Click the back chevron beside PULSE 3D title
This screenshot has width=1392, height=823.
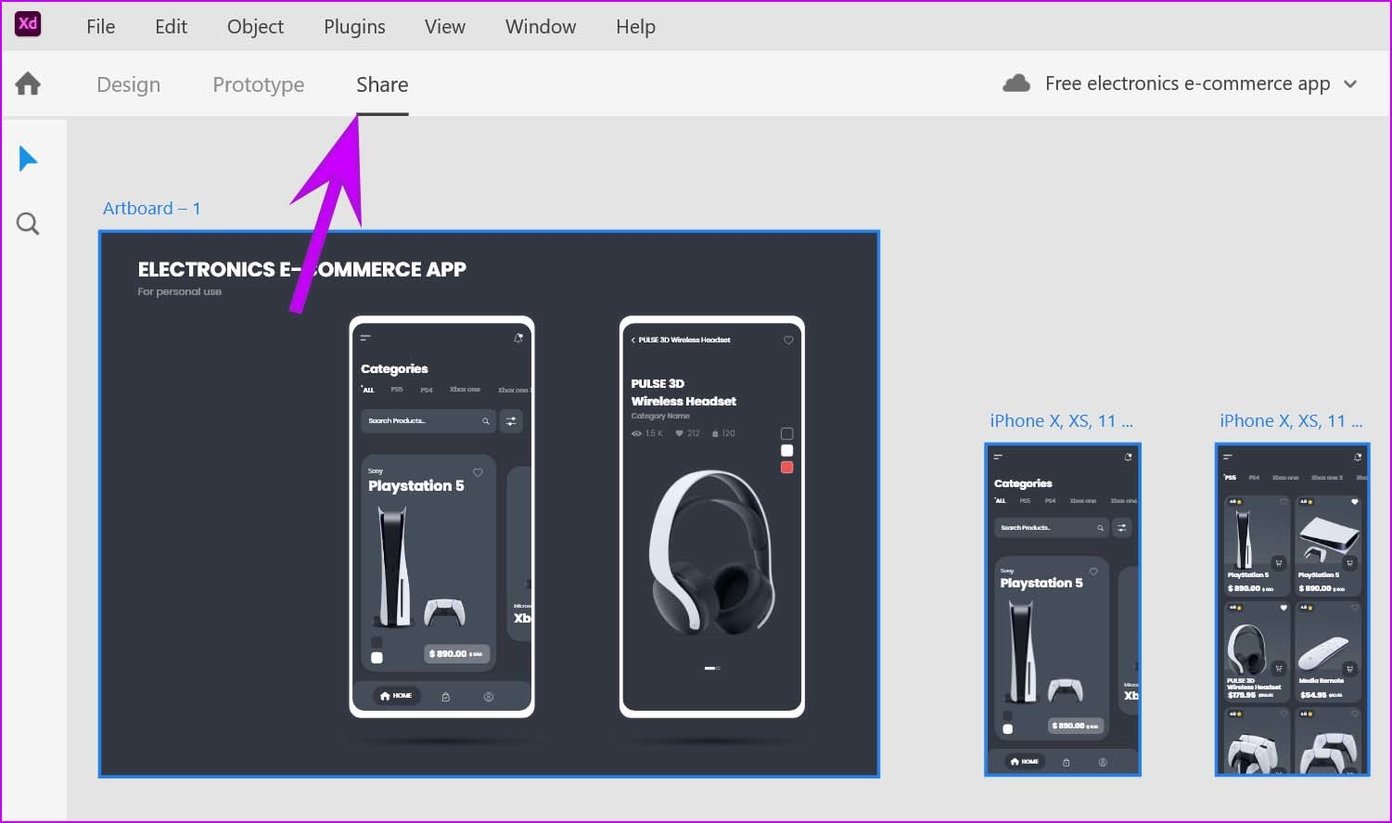633,340
